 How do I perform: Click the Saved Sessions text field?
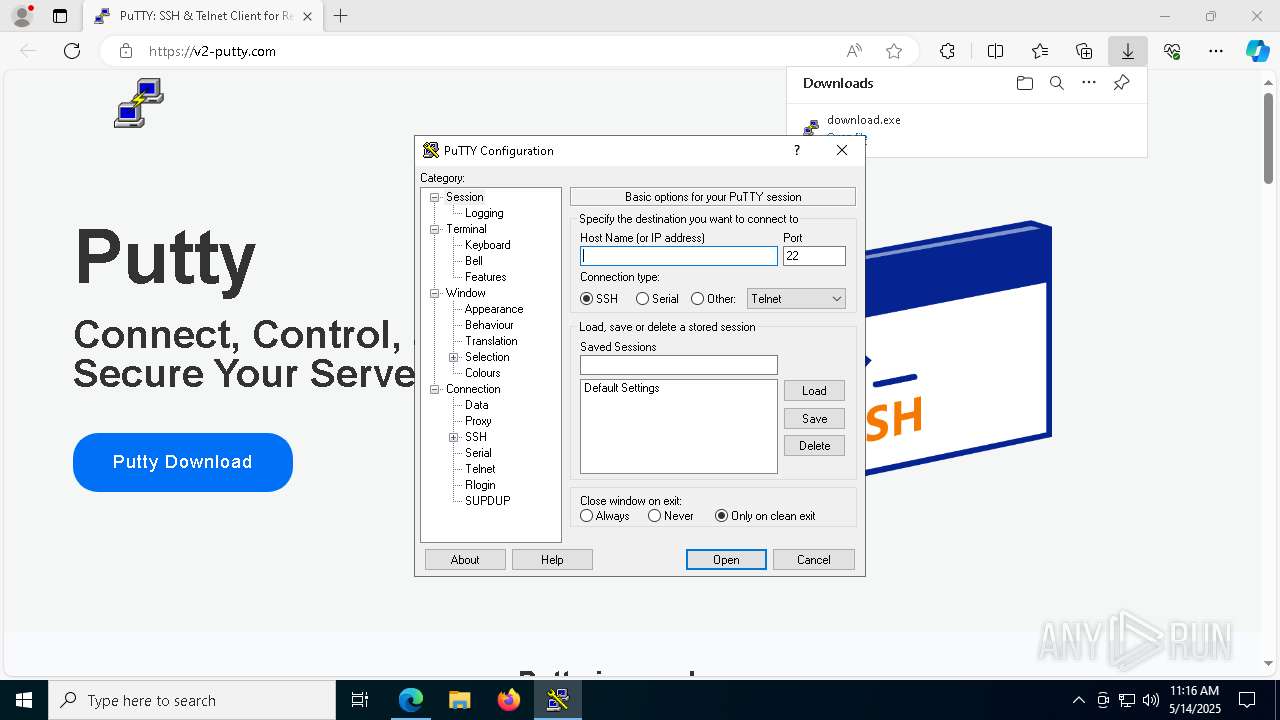pyautogui.click(x=679, y=365)
